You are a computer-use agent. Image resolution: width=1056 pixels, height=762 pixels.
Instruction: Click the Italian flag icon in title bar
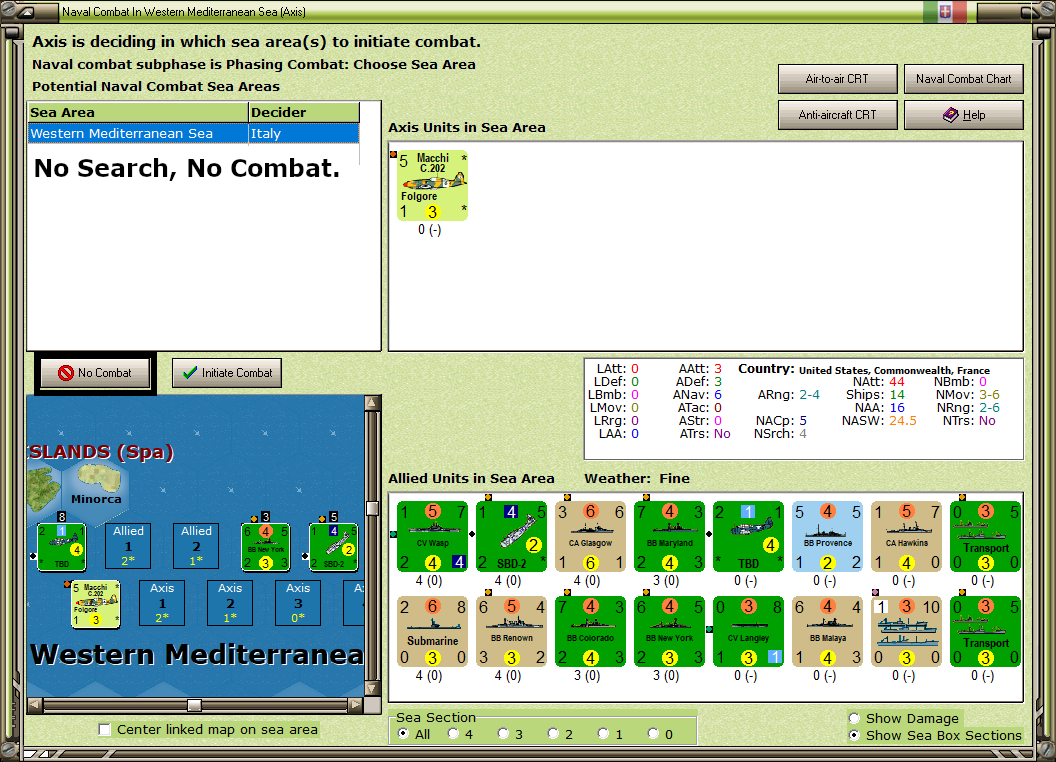click(x=944, y=11)
